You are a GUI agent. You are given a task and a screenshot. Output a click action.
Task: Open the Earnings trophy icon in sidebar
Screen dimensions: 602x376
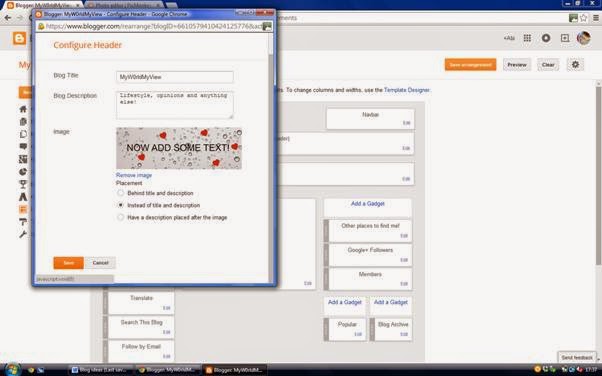pos(23,184)
